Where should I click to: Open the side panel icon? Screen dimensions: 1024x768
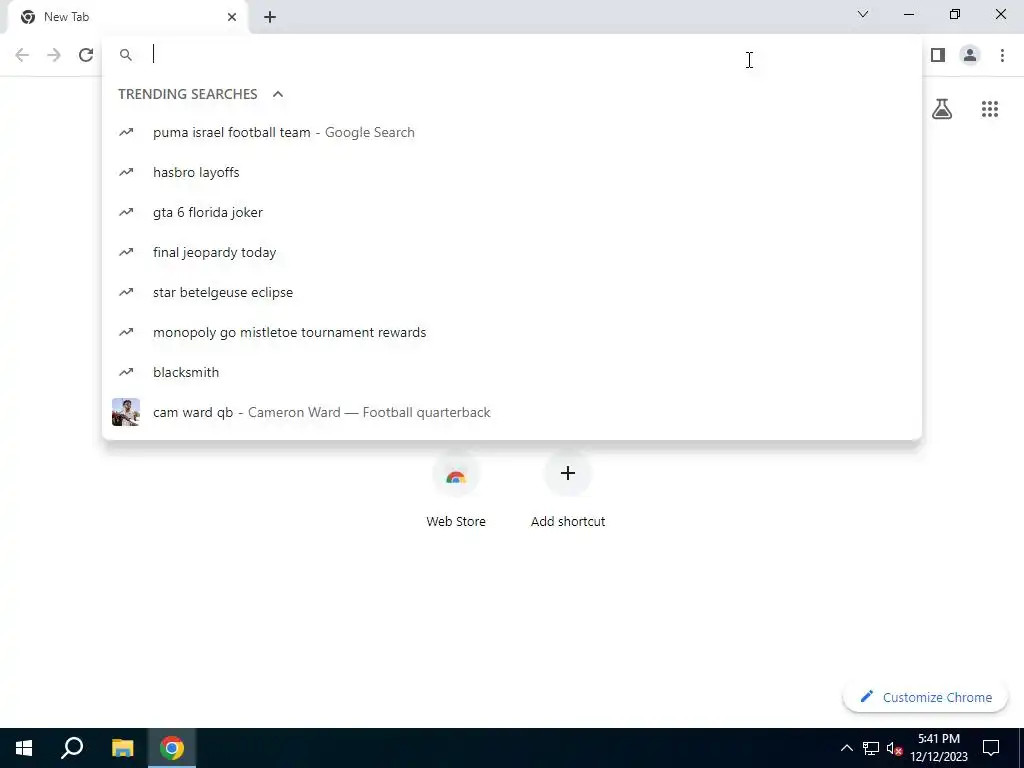(x=938, y=55)
